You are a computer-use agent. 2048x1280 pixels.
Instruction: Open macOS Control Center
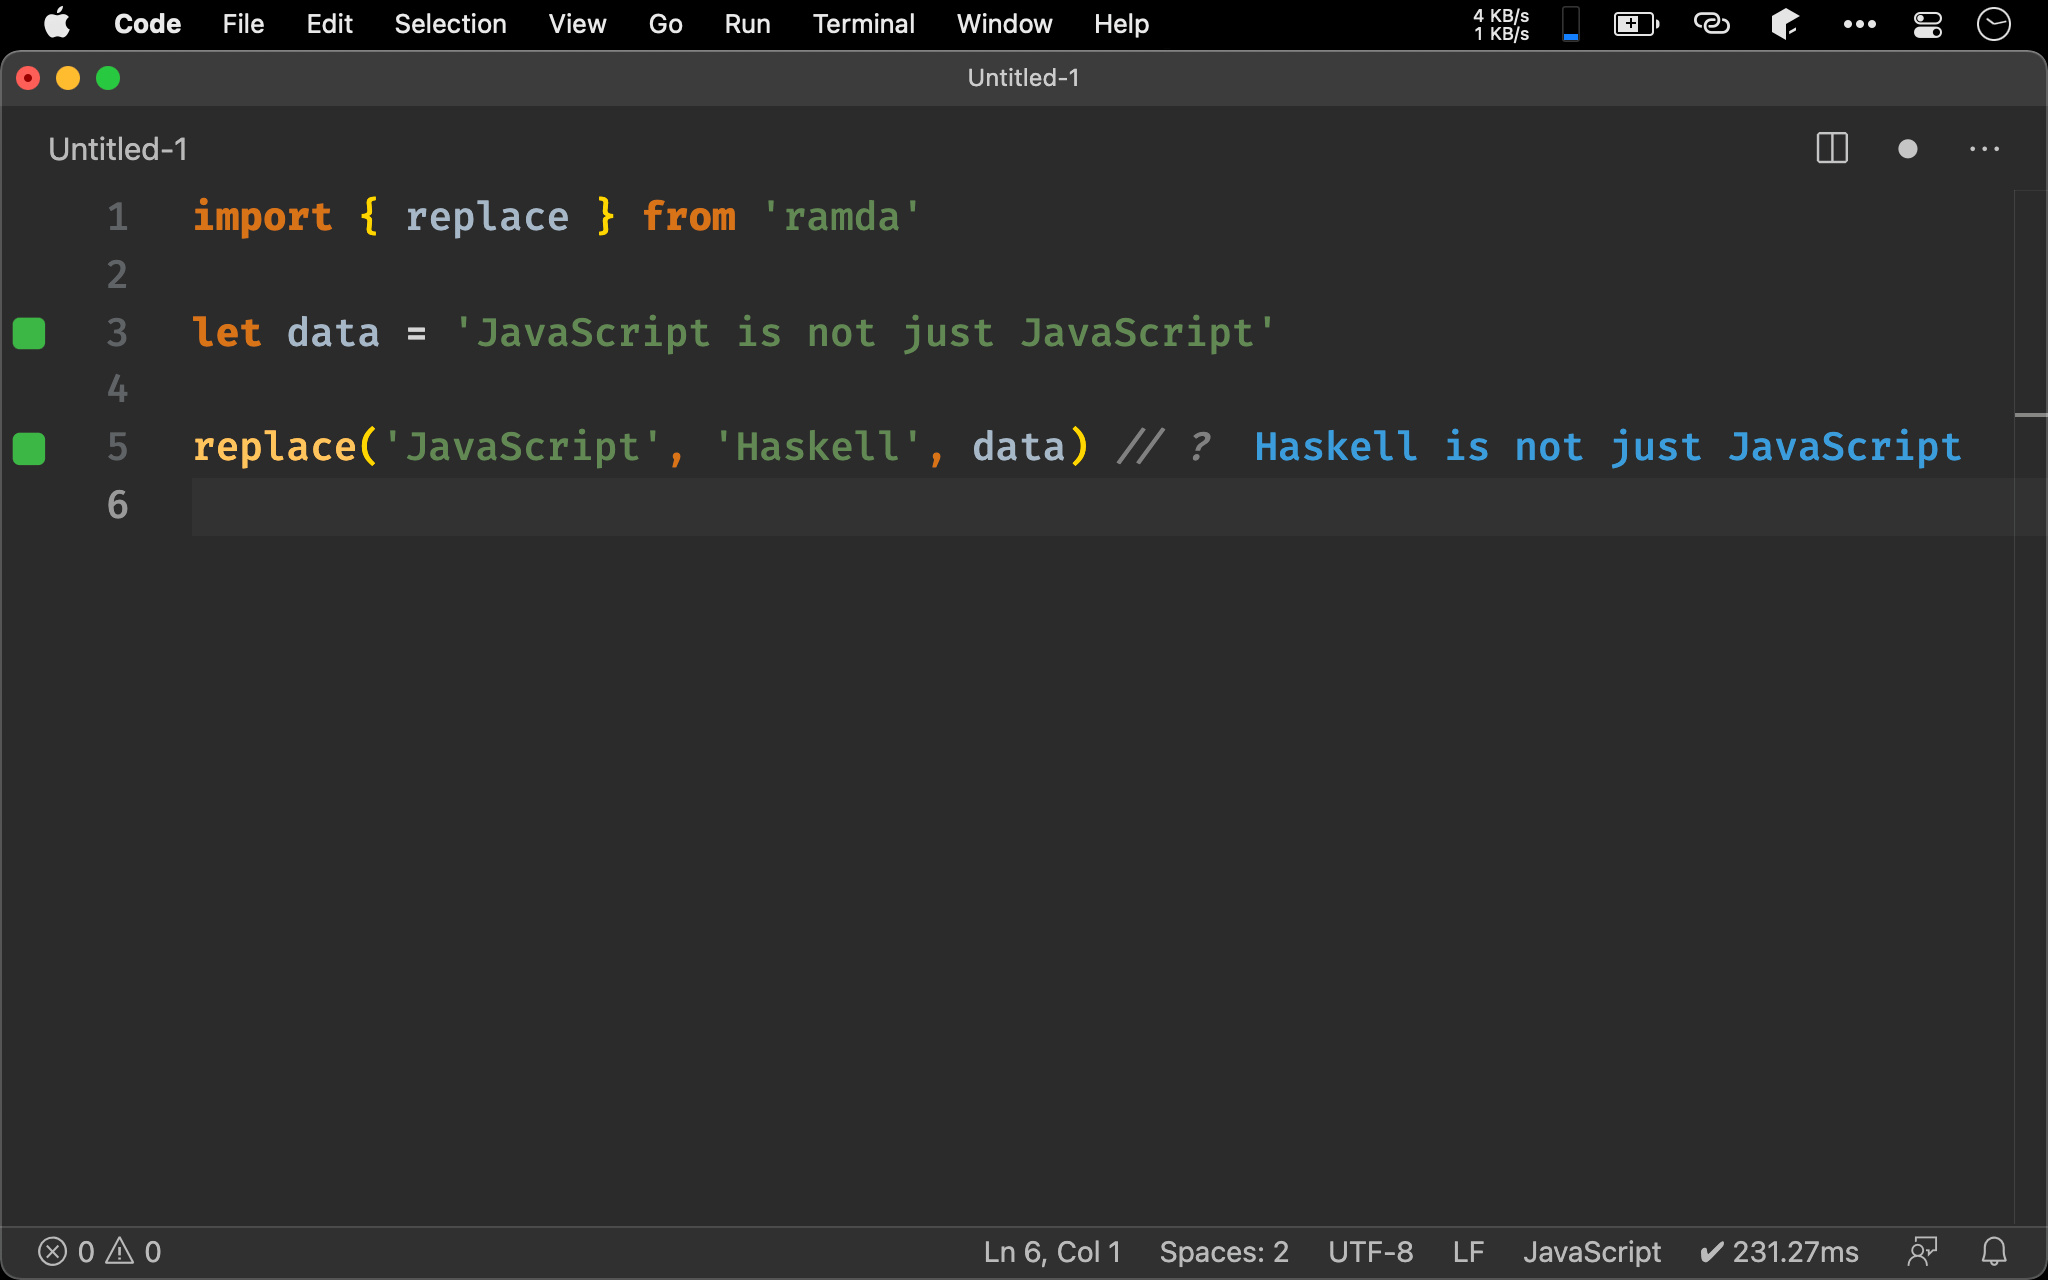(x=1927, y=24)
